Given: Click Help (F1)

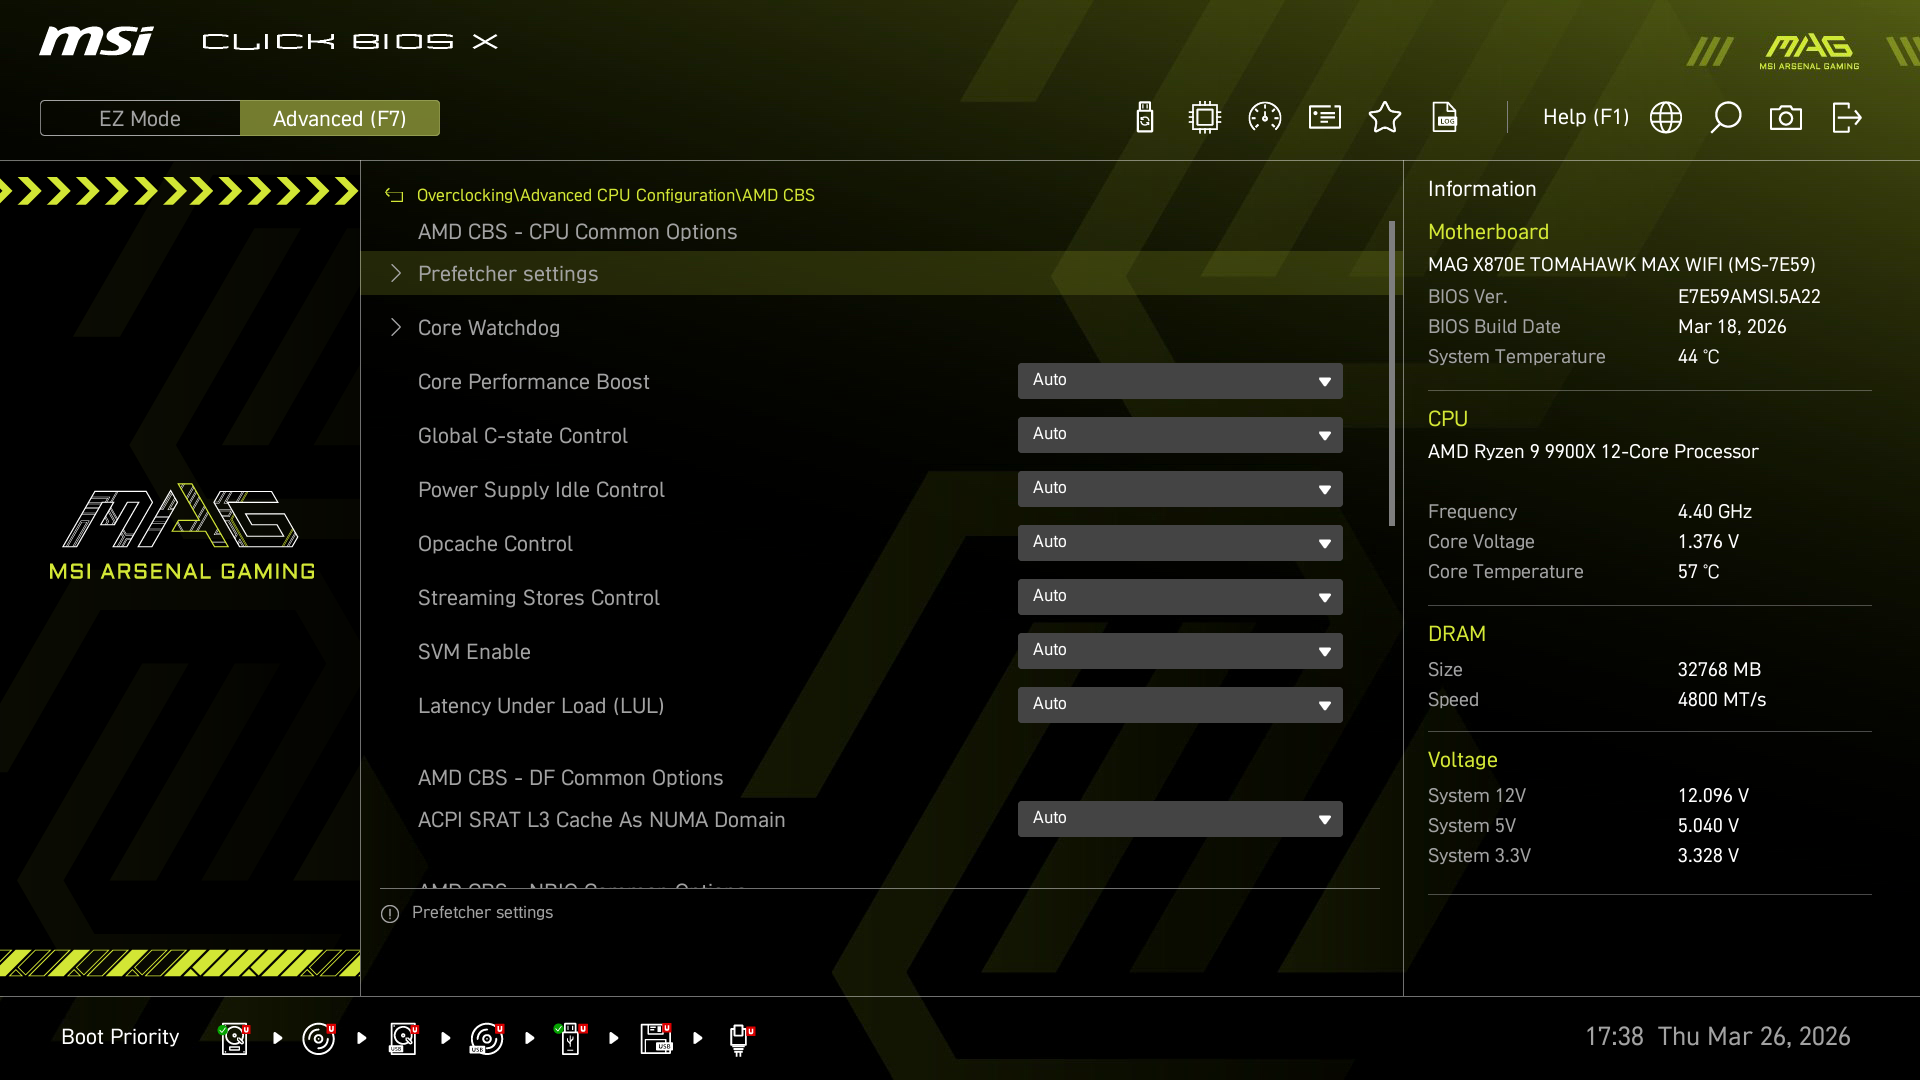Looking at the screenshot, I should (x=1585, y=117).
